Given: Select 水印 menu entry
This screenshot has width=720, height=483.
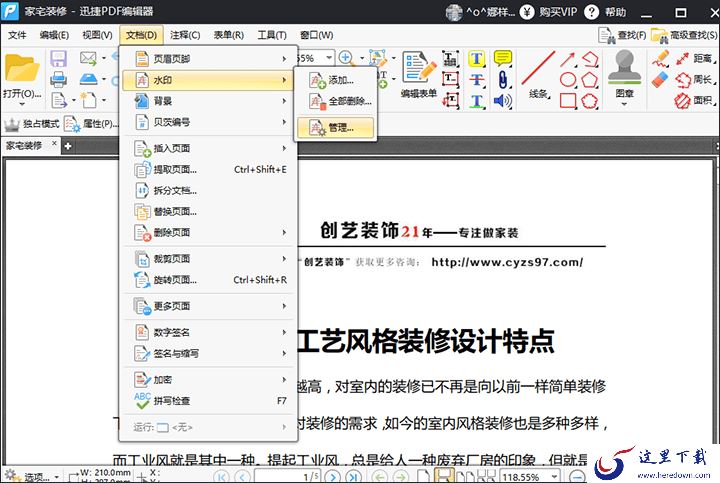Looking at the screenshot, I should [208, 80].
